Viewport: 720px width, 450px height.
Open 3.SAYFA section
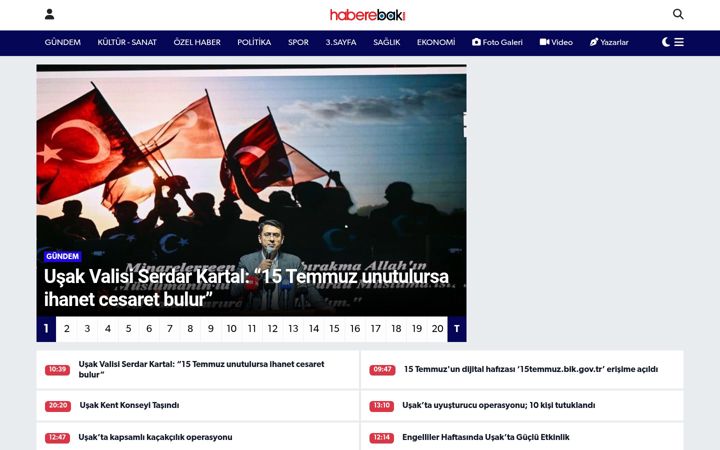[341, 42]
